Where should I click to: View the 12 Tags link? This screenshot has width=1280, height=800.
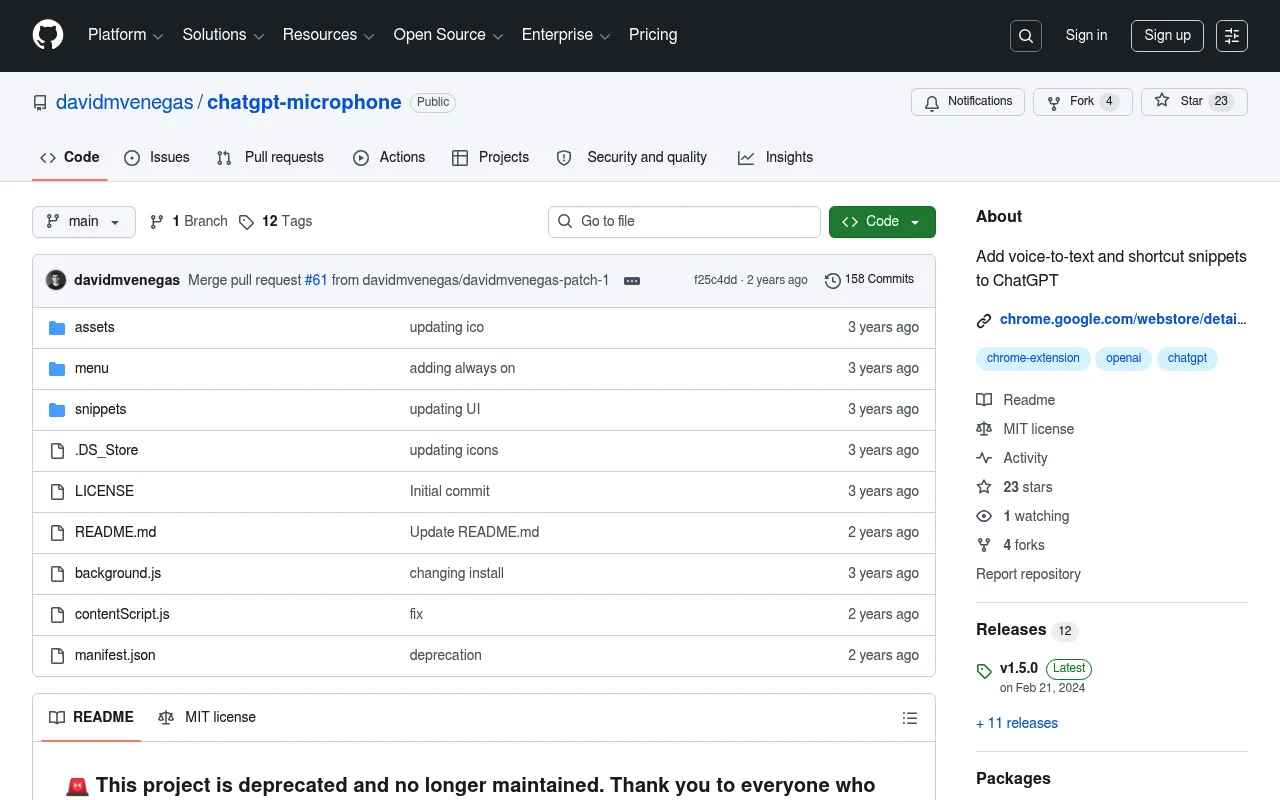click(x=276, y=222)
